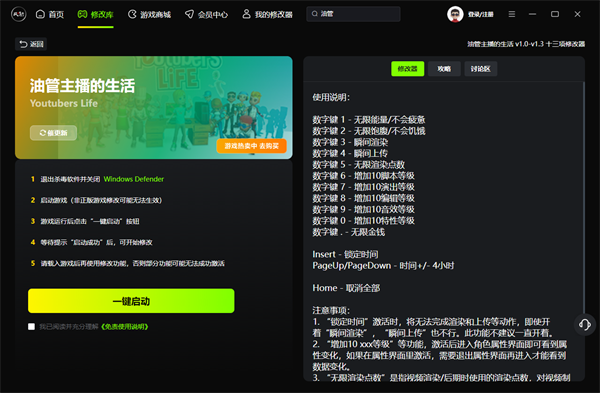
Task: Minimize the window
Action: click(532, 14)
